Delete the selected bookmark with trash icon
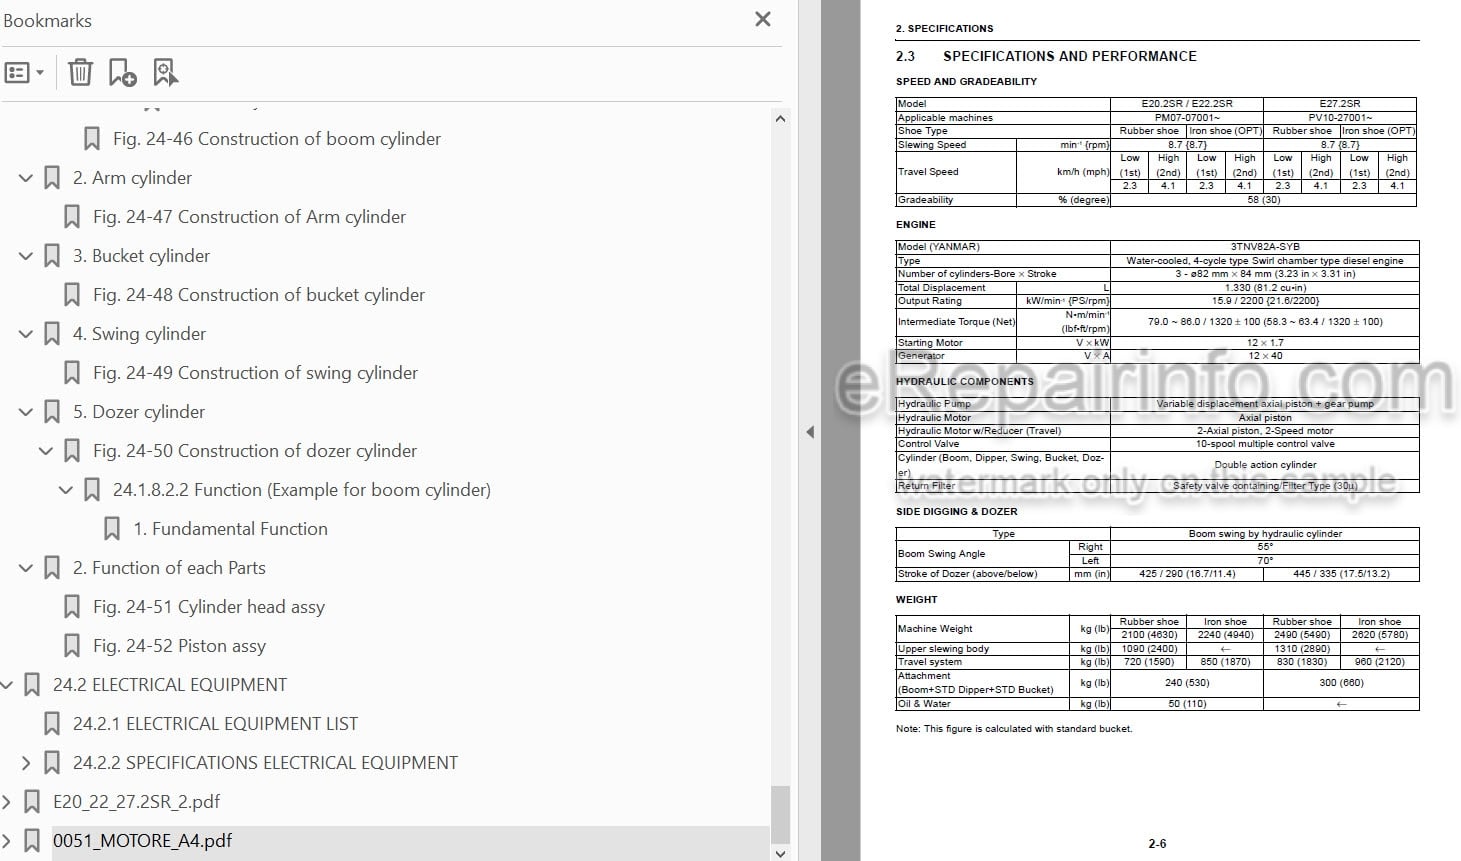This screenshot has height=861, width=1461. (x=80, y=72)
